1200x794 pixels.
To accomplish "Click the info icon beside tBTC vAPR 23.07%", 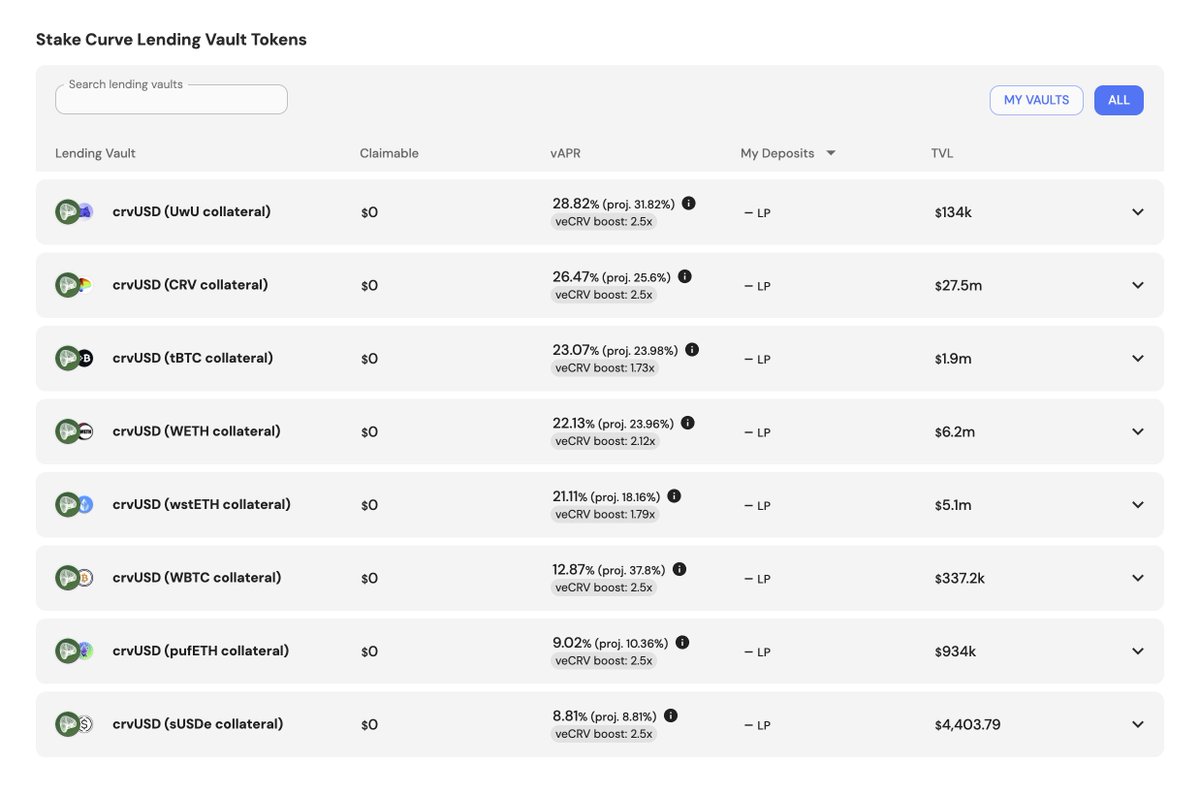I will (692, 350).
